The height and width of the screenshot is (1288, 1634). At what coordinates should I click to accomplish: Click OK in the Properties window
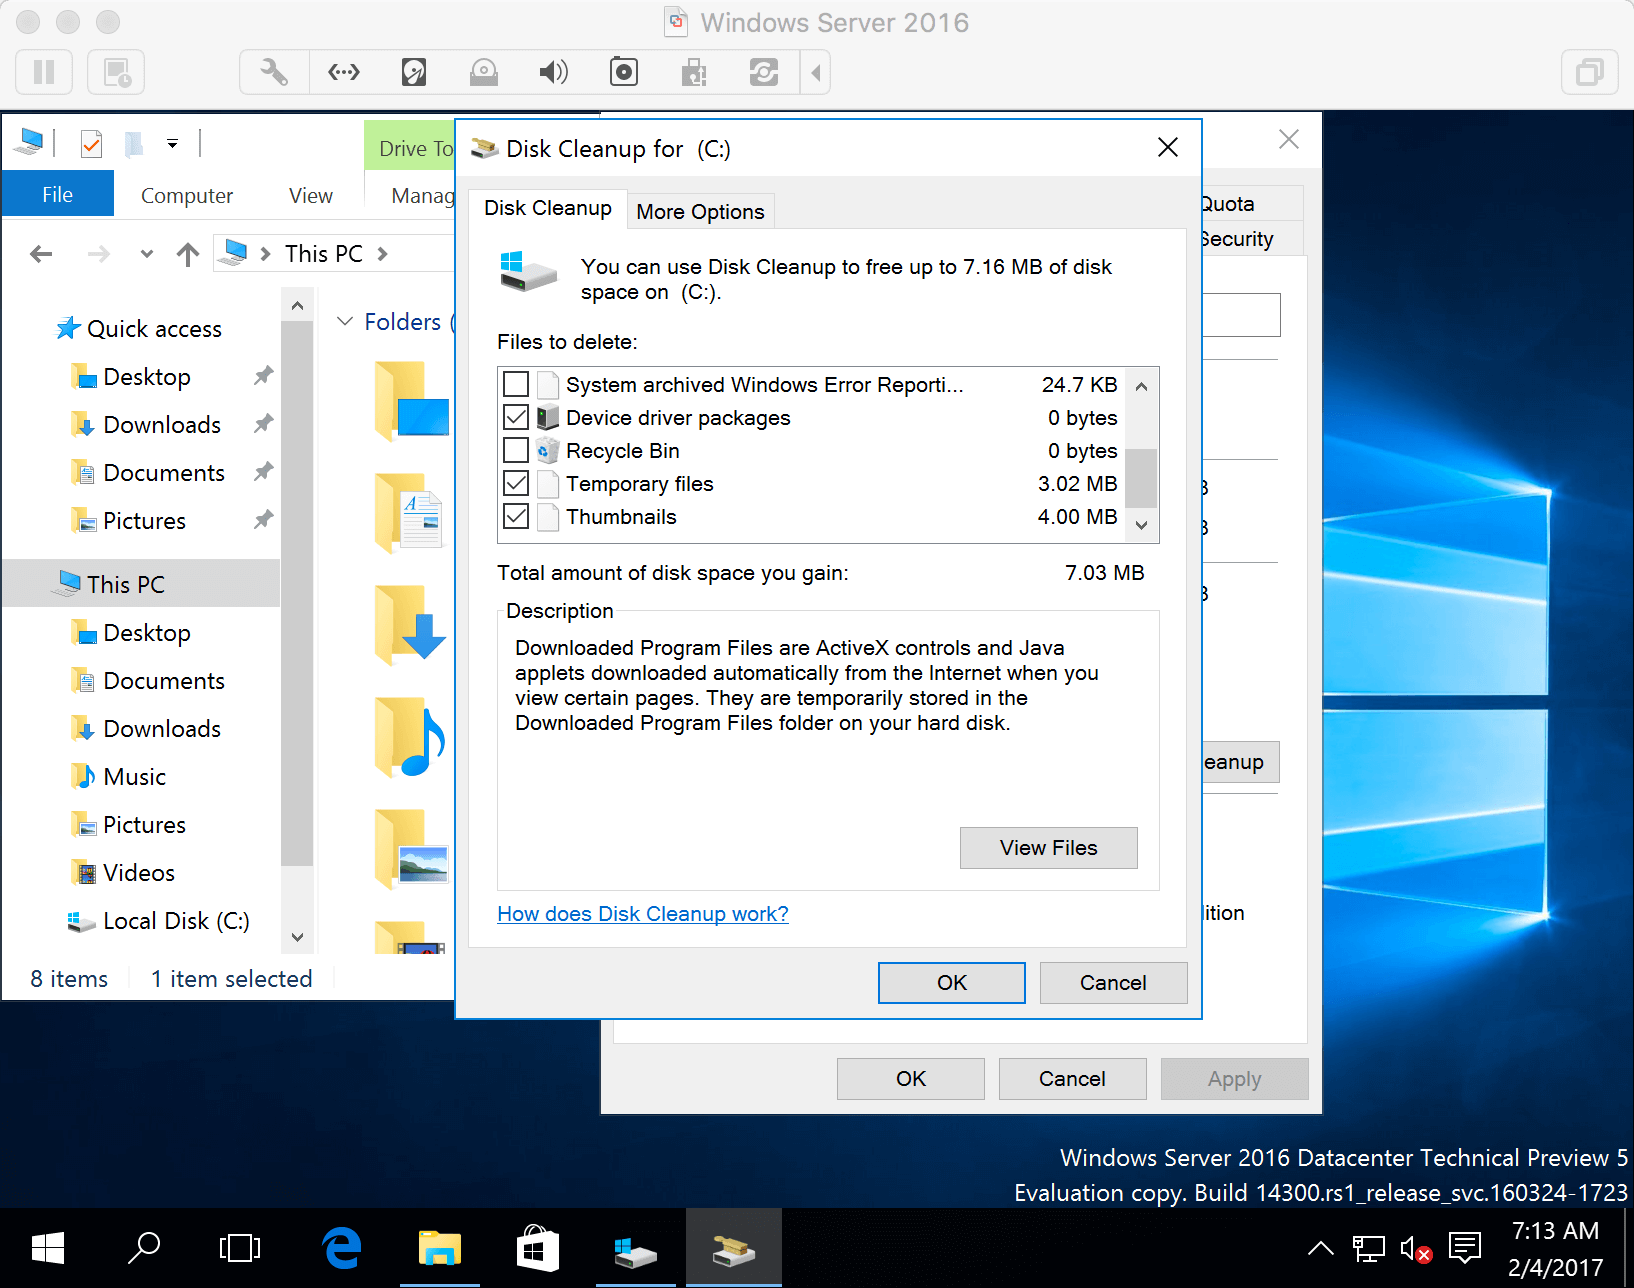pos(911,1079)
